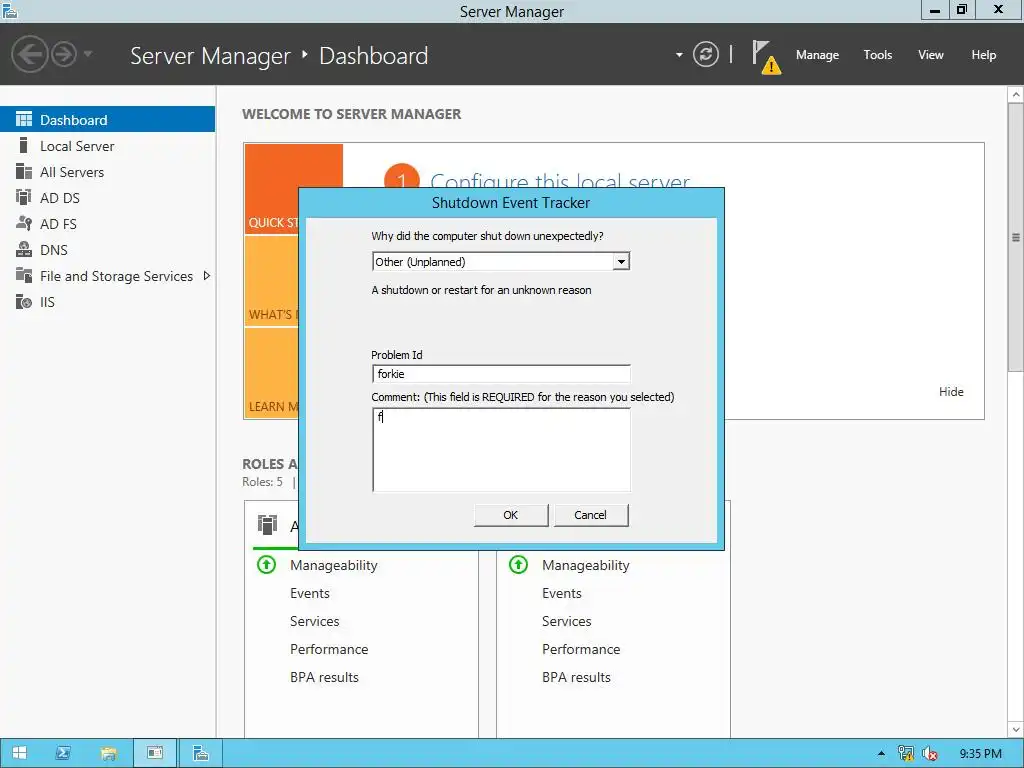Viewport: 1024px width, 768px height.
Task: Open BPA results in right role tile
Action: tap(576, 677)
